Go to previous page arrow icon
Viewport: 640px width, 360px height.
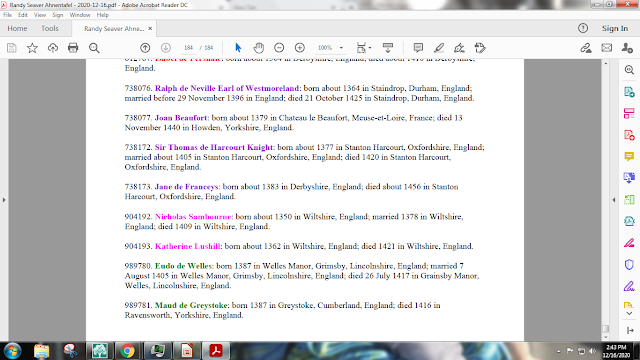(145, 48)
